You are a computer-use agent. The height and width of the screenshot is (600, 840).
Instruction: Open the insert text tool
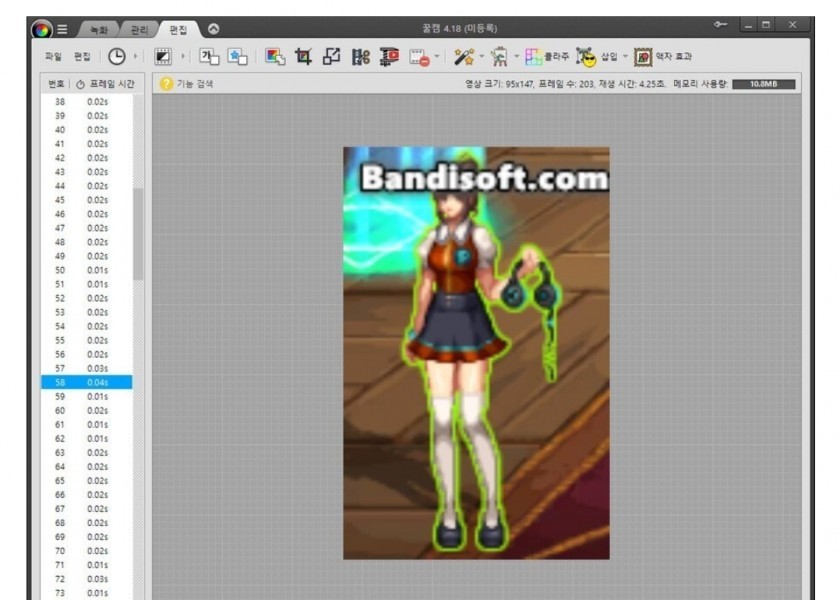209,57
